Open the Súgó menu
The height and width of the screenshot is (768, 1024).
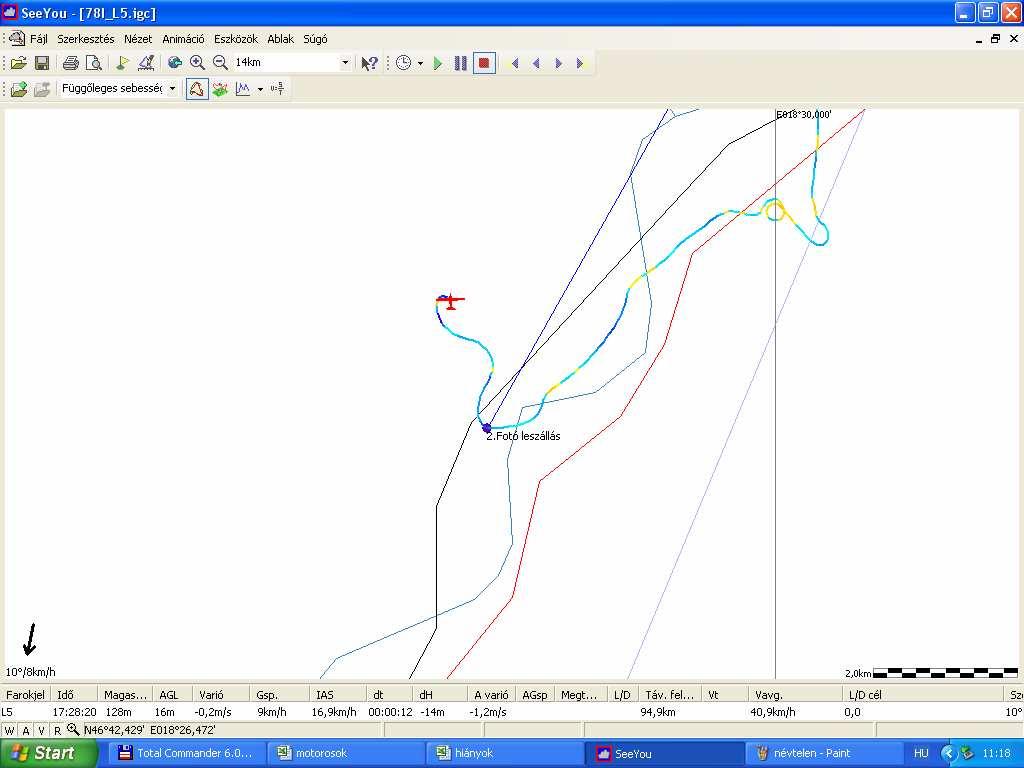315,39
